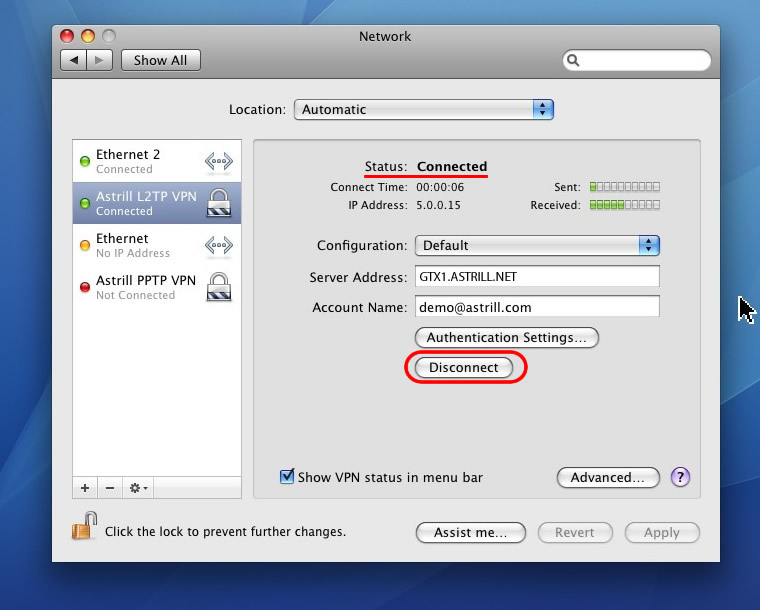Uncheck Show VPN status in menu bar

287,477
